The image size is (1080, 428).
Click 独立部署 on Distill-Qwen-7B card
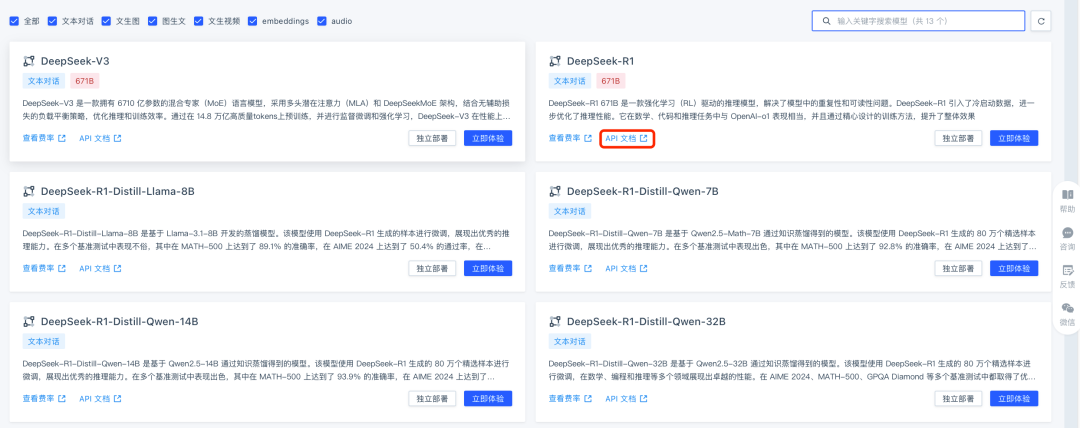click(x=958, y=268)
